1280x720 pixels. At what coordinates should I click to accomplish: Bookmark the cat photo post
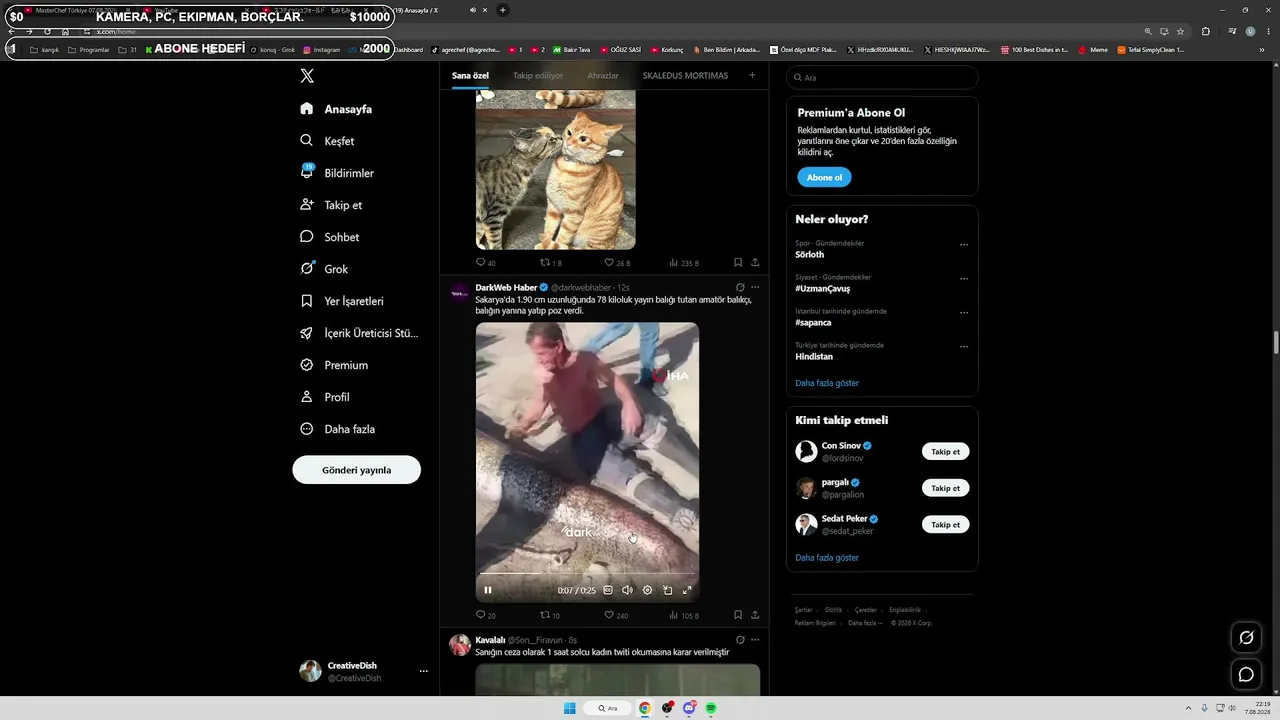click(x=738, y=263)
